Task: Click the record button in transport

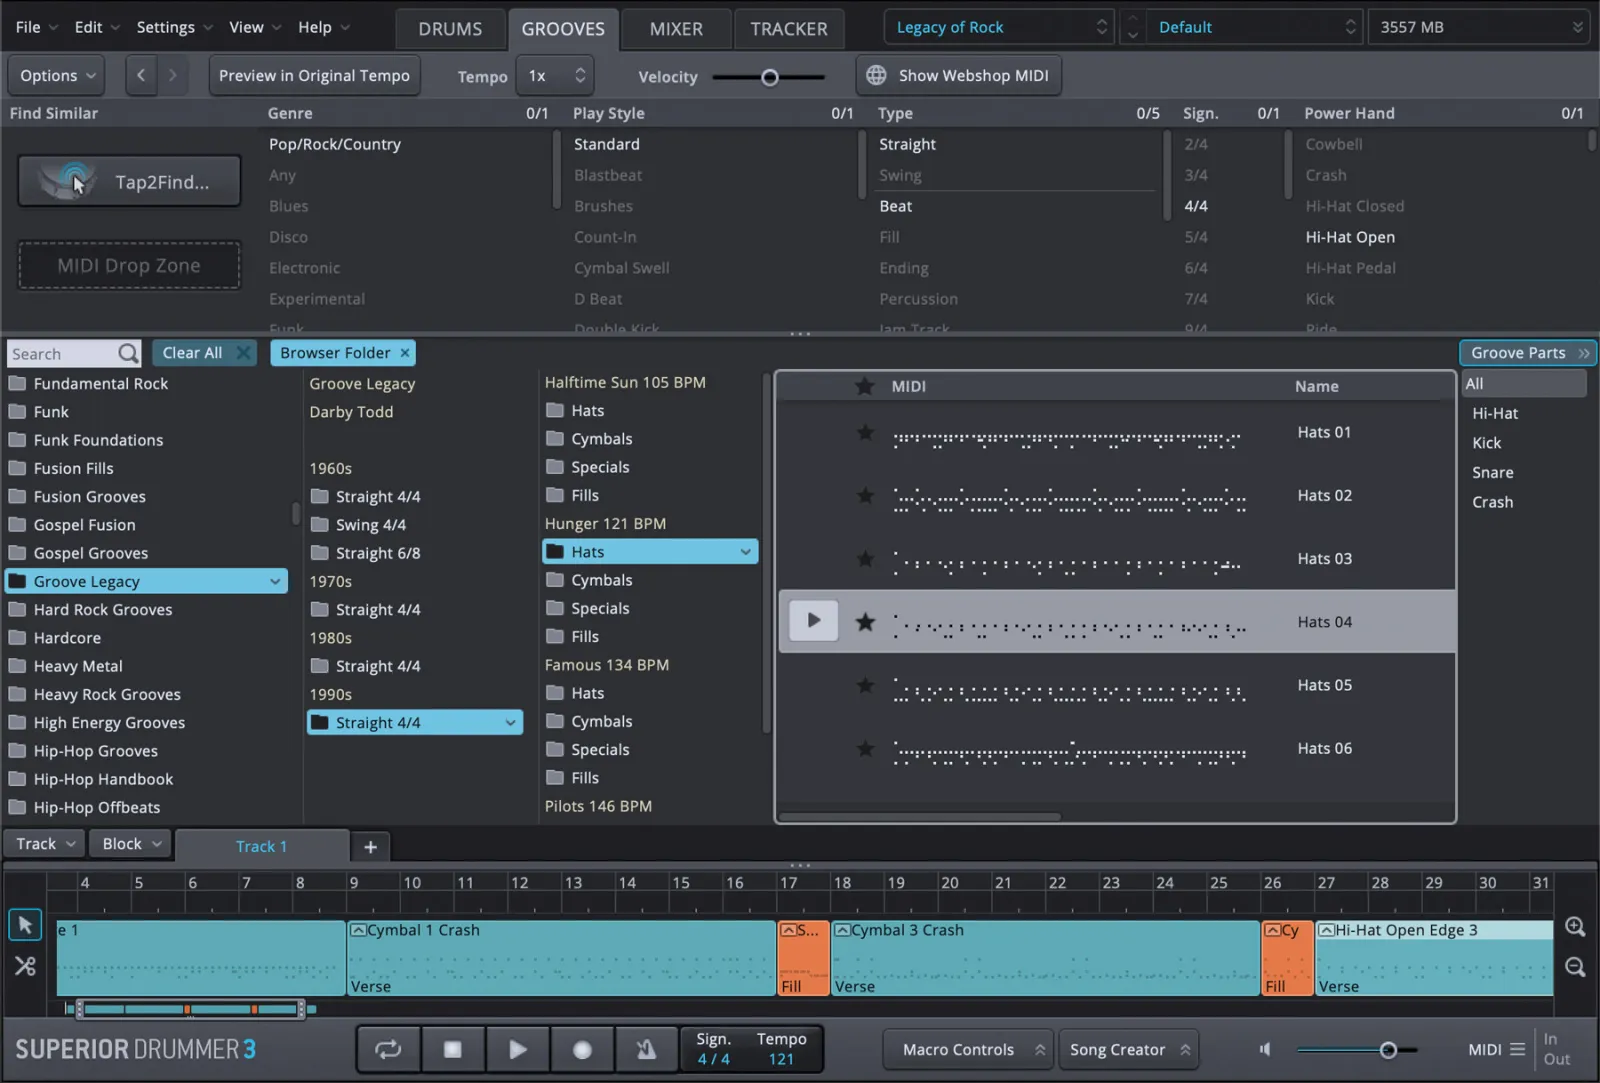Action: pos(582,1049)
